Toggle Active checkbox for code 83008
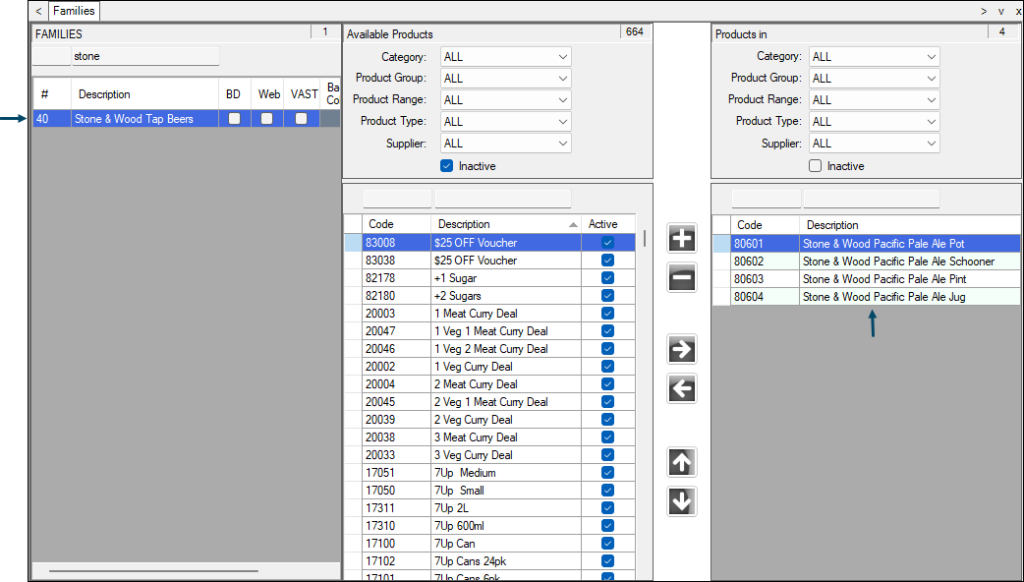This screenshot has width=1024, height=582. point(608,242)
